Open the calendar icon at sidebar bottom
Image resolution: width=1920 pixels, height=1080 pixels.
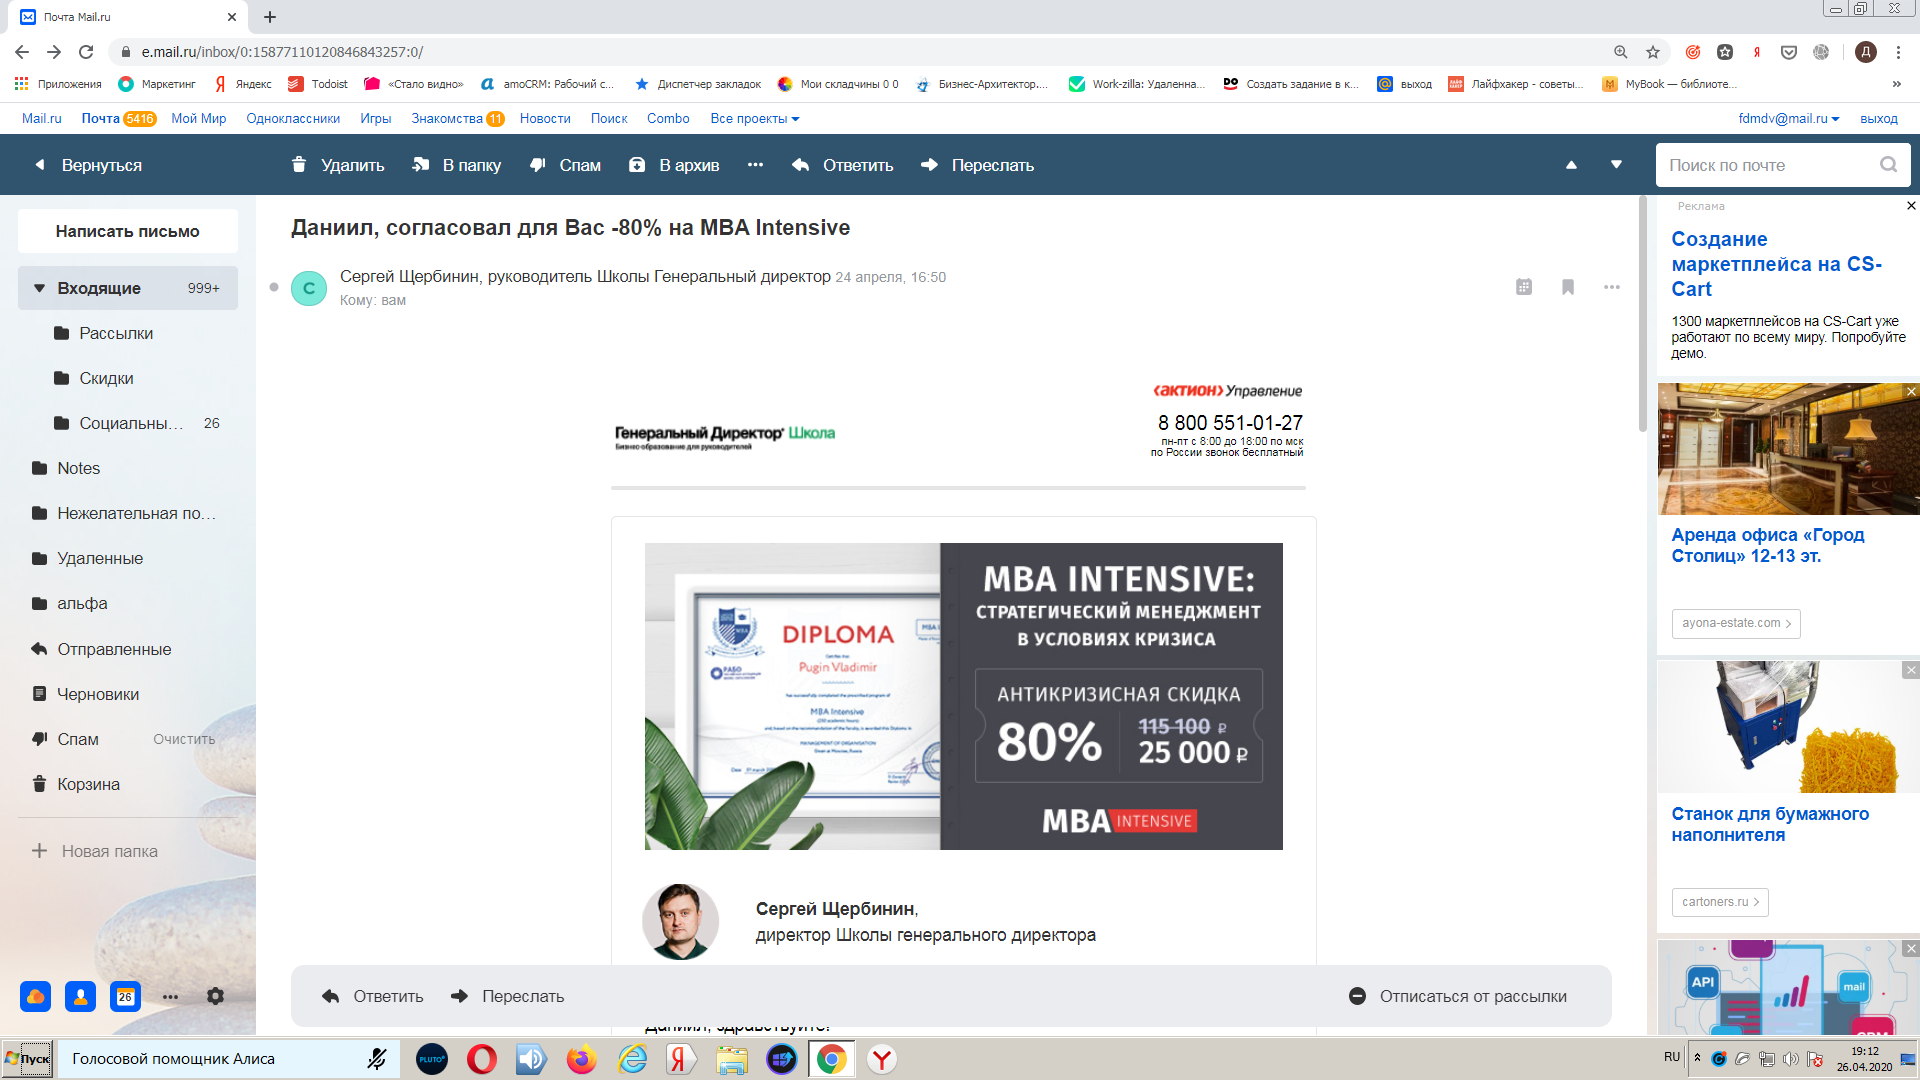[x=125, y=996]
